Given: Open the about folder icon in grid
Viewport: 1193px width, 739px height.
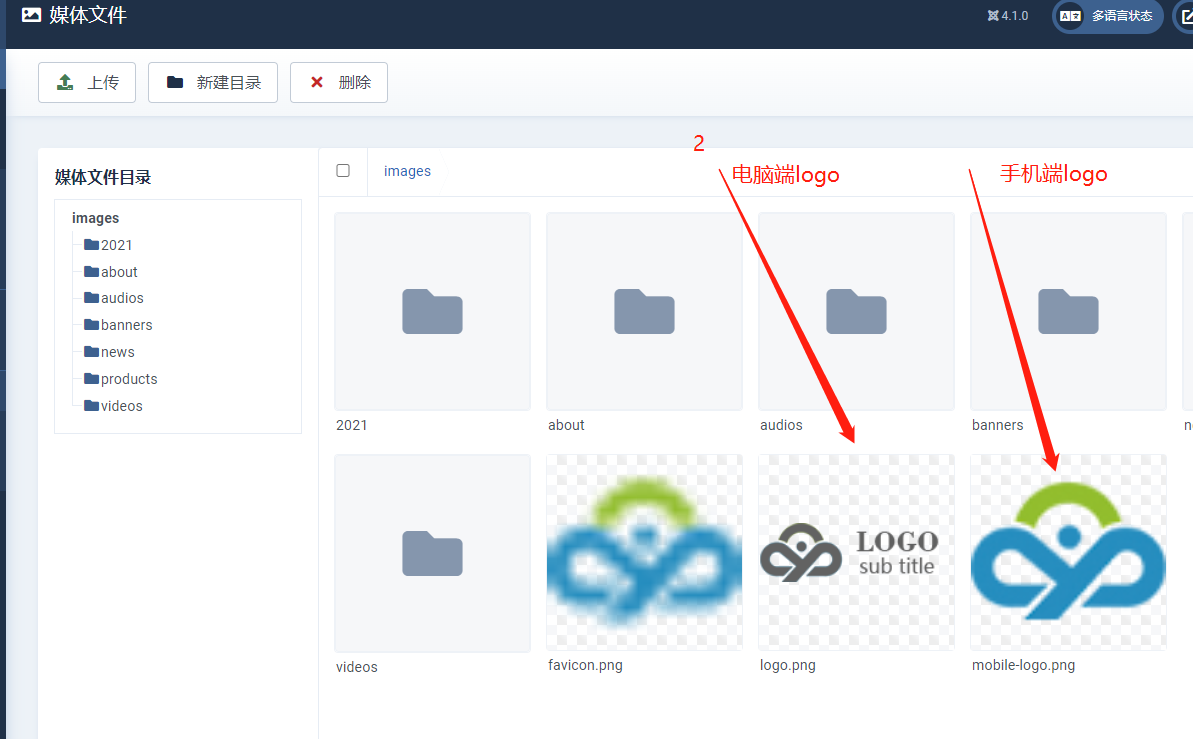Looking at the screenshot, I should click(644, 311).
